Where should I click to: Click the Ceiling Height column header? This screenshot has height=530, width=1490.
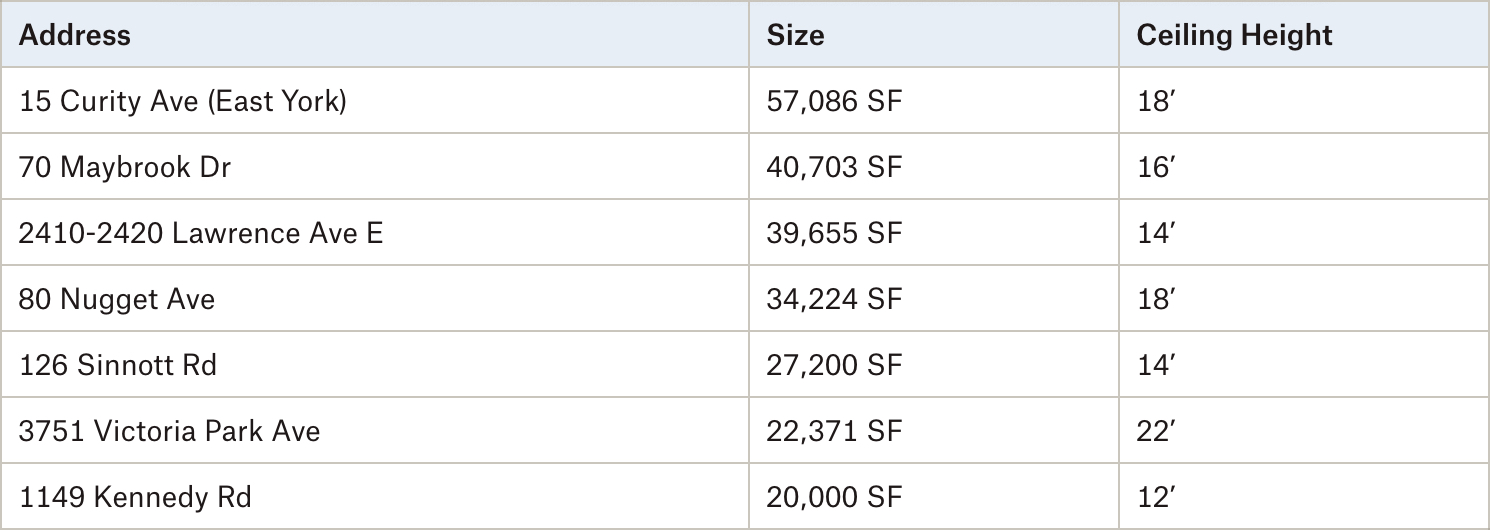click(x=1234, y=35)
